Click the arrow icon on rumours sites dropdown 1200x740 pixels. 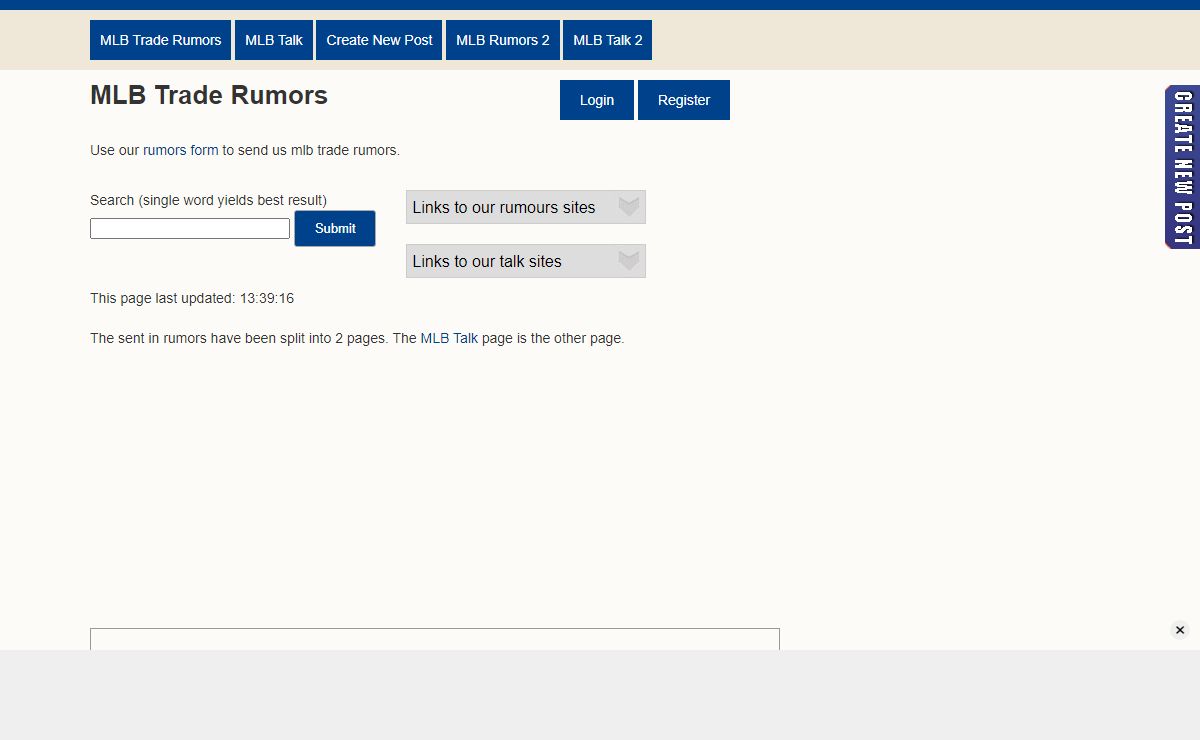coord(628,207)
